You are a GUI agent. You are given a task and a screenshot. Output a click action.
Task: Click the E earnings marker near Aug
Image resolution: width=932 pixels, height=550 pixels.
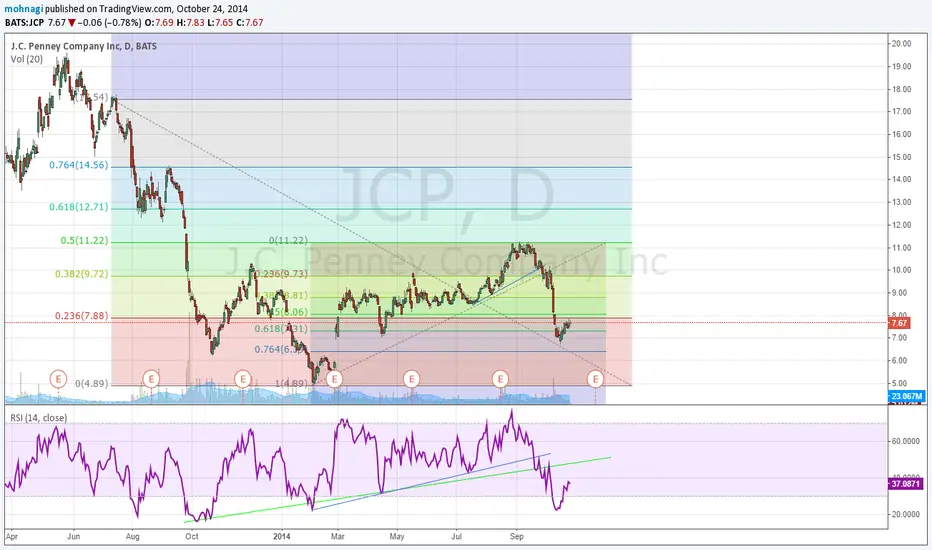[151, 378]
